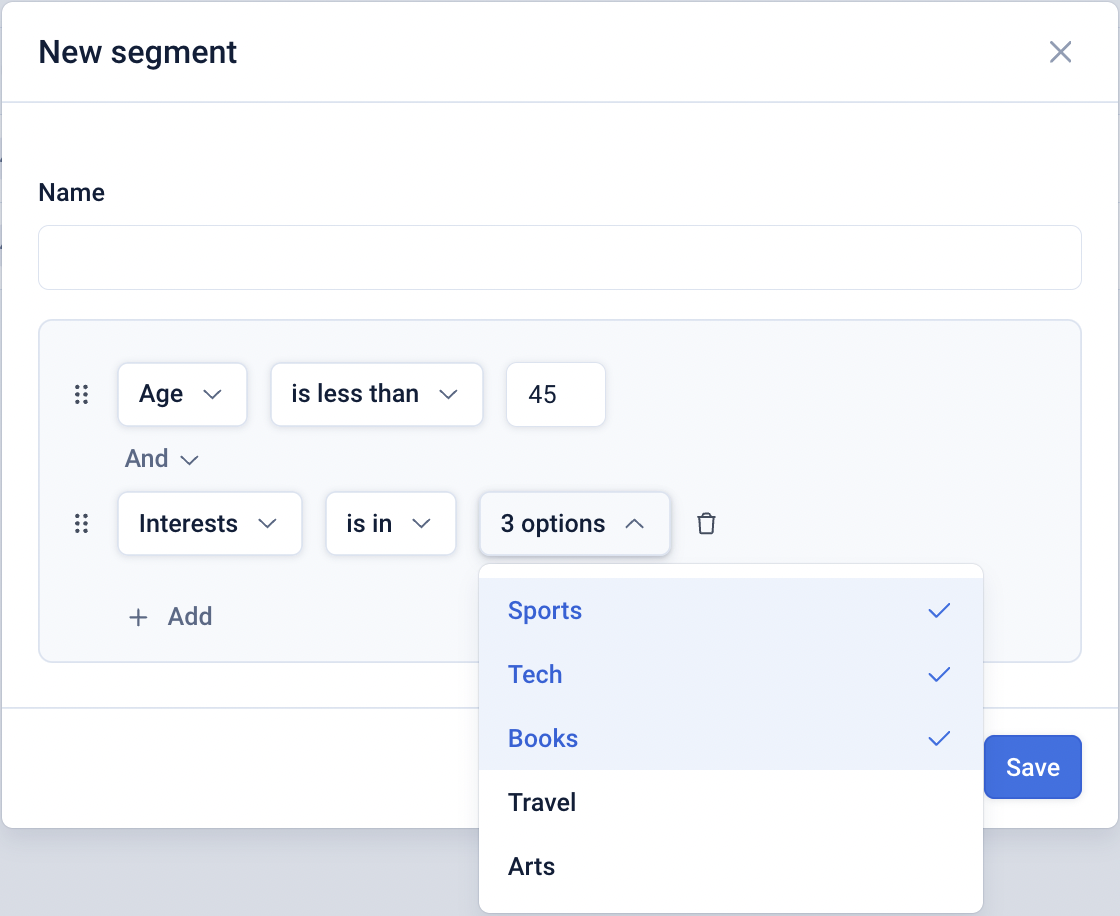Click the trash icon to delete Interests rule
The height and width of the screenshot is (916, 1120).
click(x=706, y=524)
